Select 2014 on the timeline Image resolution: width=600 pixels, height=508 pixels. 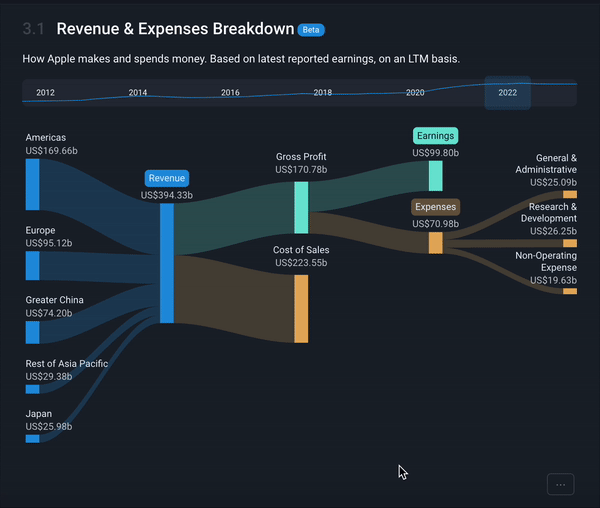[x=138, y=93]
